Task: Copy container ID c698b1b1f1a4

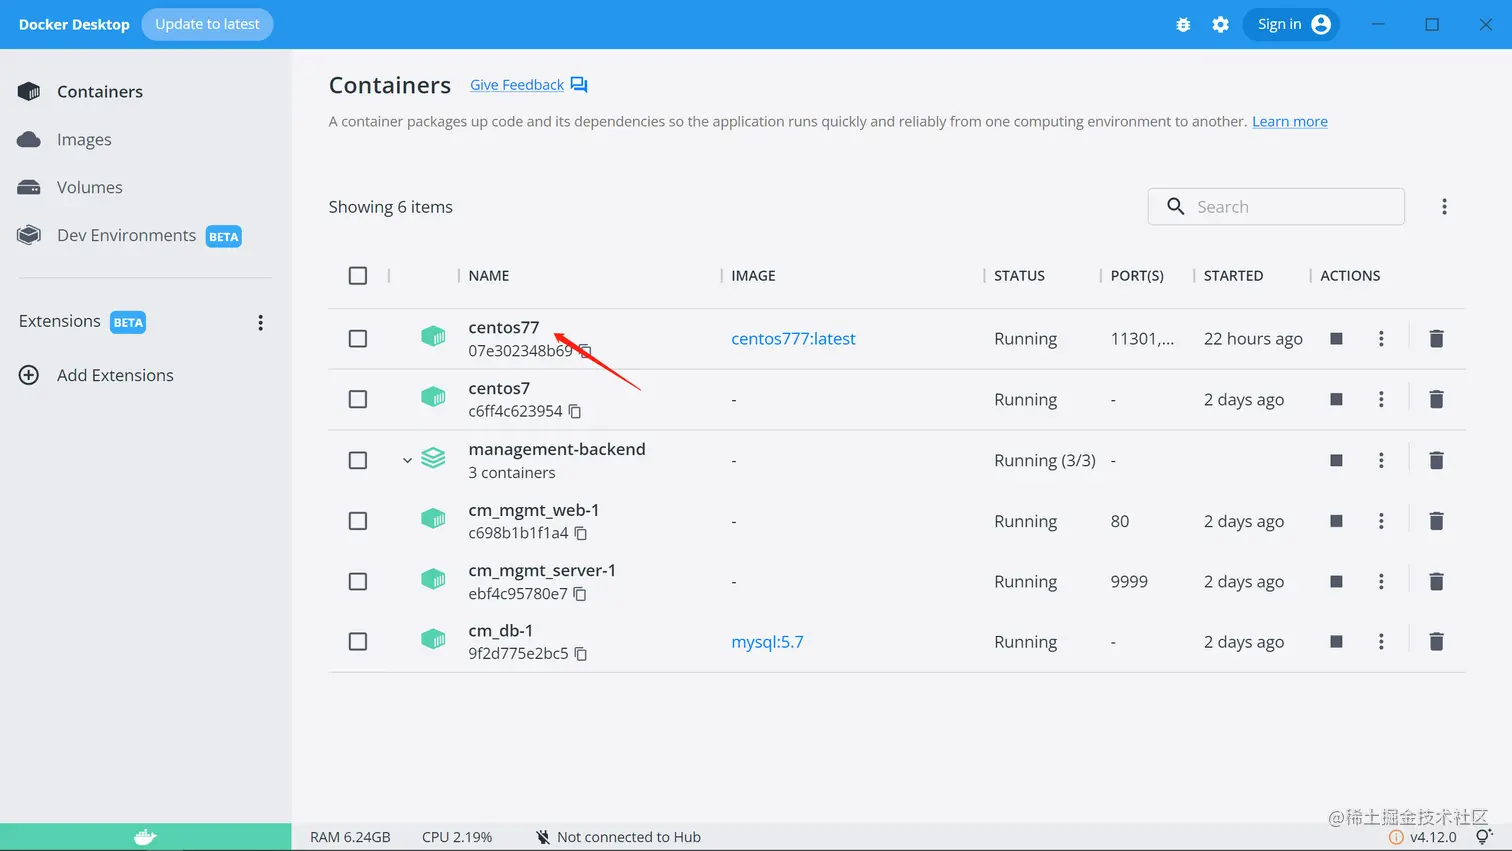Action: pyautogui.click(x=581, y=533)
